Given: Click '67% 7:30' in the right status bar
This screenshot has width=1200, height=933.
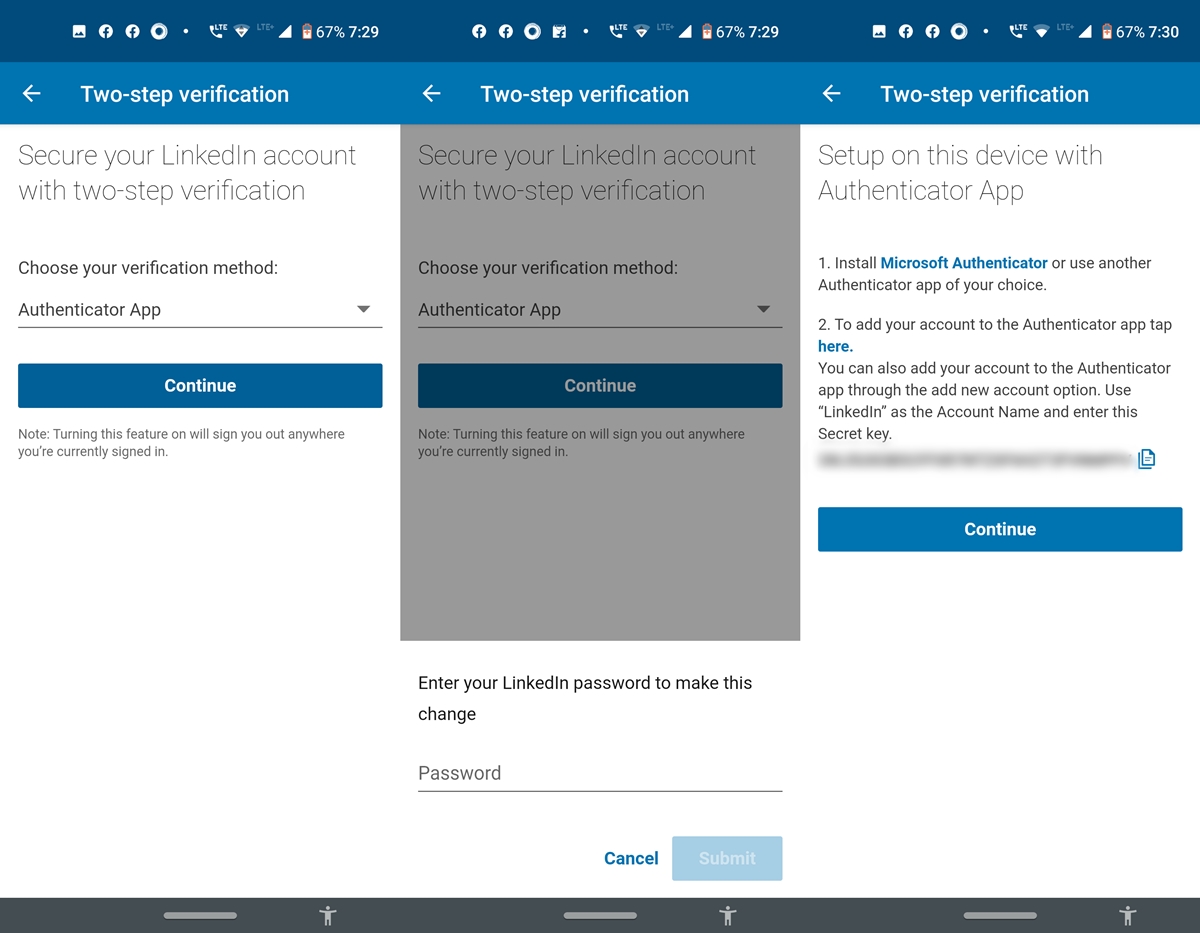Looking at the screenshot, I should 1147,32.
